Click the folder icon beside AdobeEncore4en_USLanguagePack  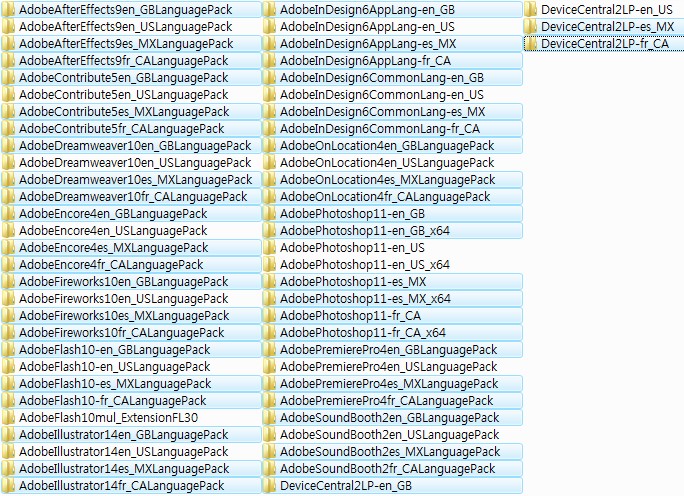click(x=8, y=231)
